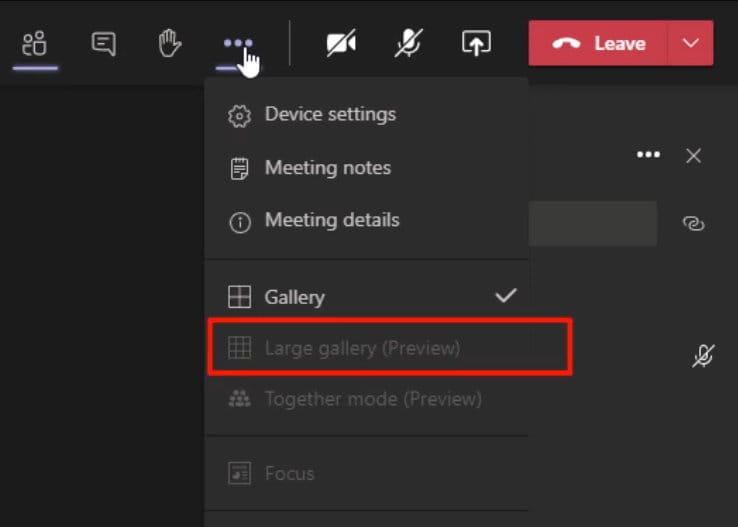738x527 pixels.
Task: Unmute the microphone in toolbar
Action: click(408, 44)
